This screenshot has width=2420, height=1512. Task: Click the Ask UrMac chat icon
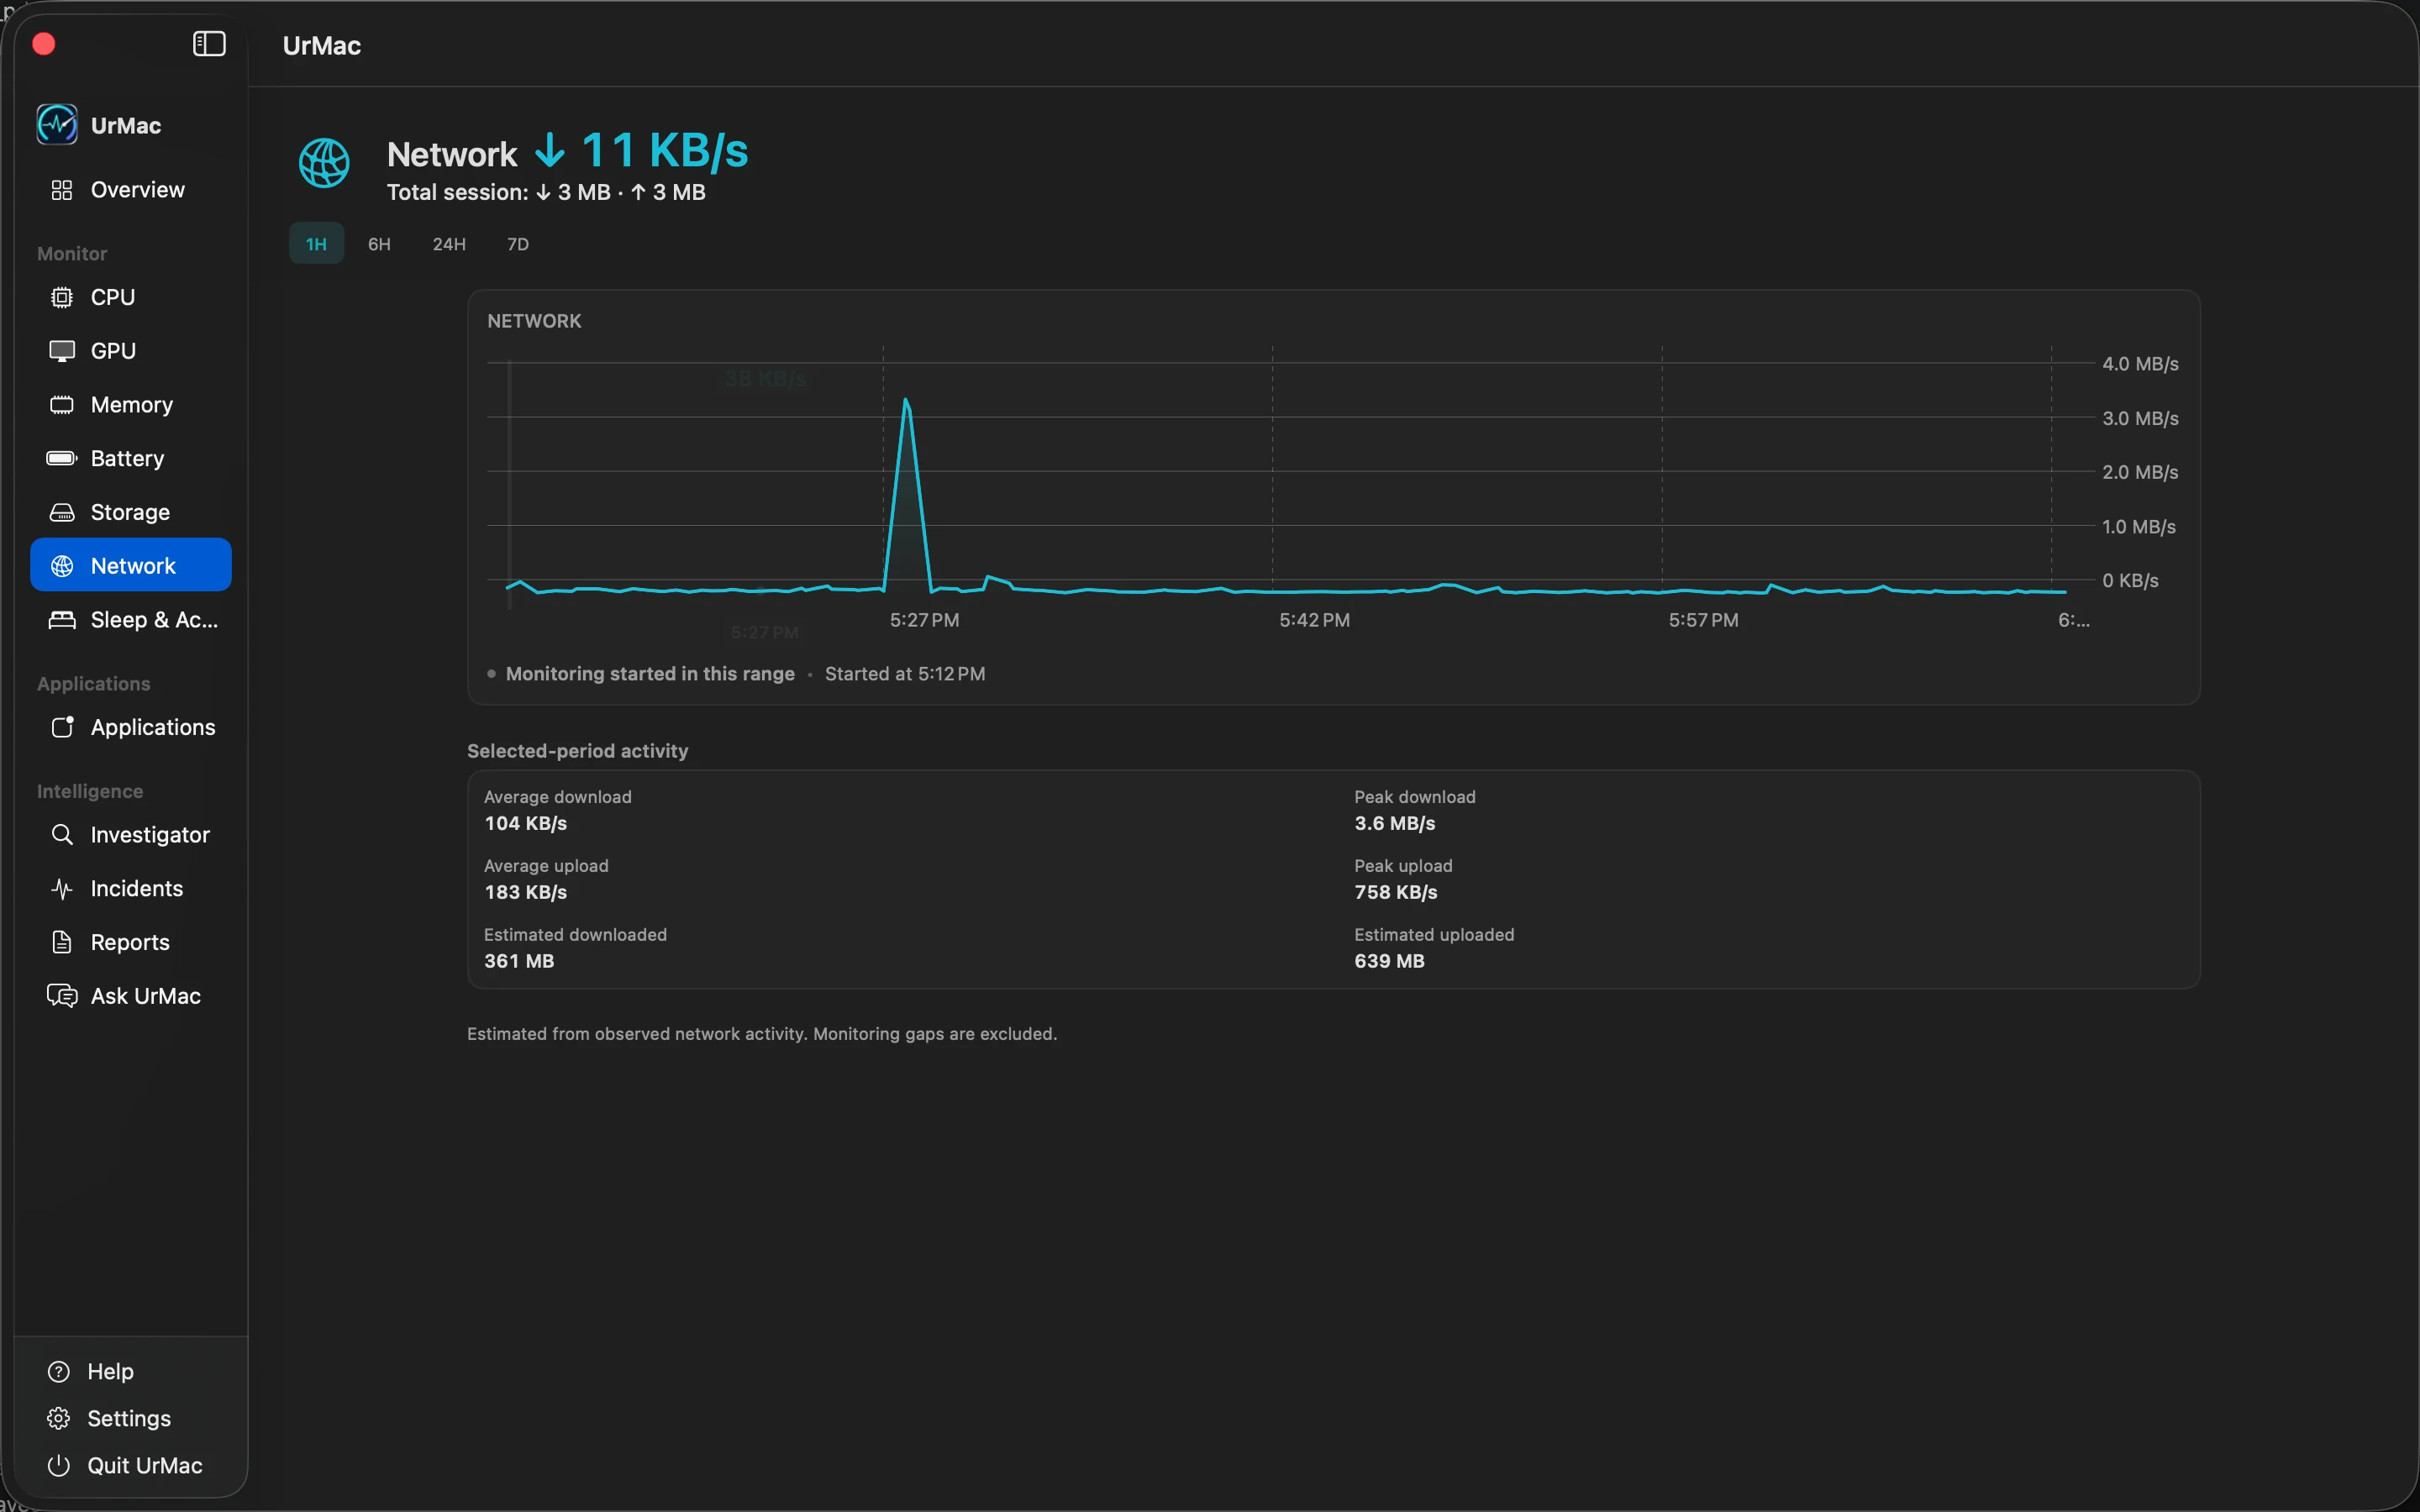tap(62, 996)
